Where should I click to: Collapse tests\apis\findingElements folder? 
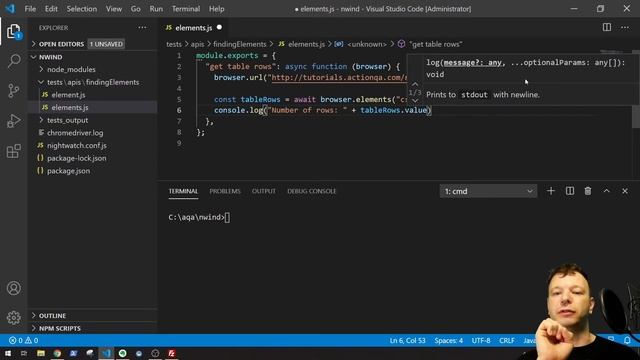coord(92,82)
